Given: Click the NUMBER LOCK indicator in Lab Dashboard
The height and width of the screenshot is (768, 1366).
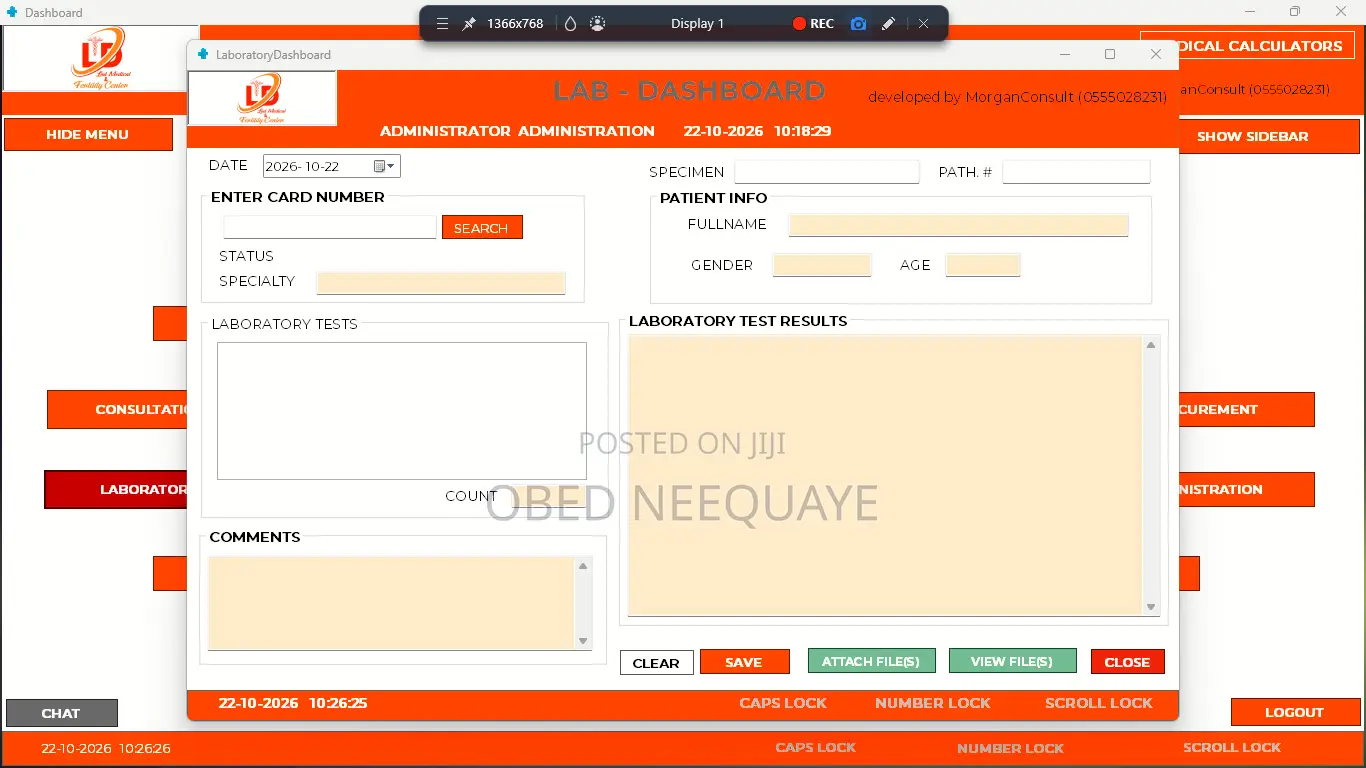Looking at the screenshot, I should (x=933, y=703).
